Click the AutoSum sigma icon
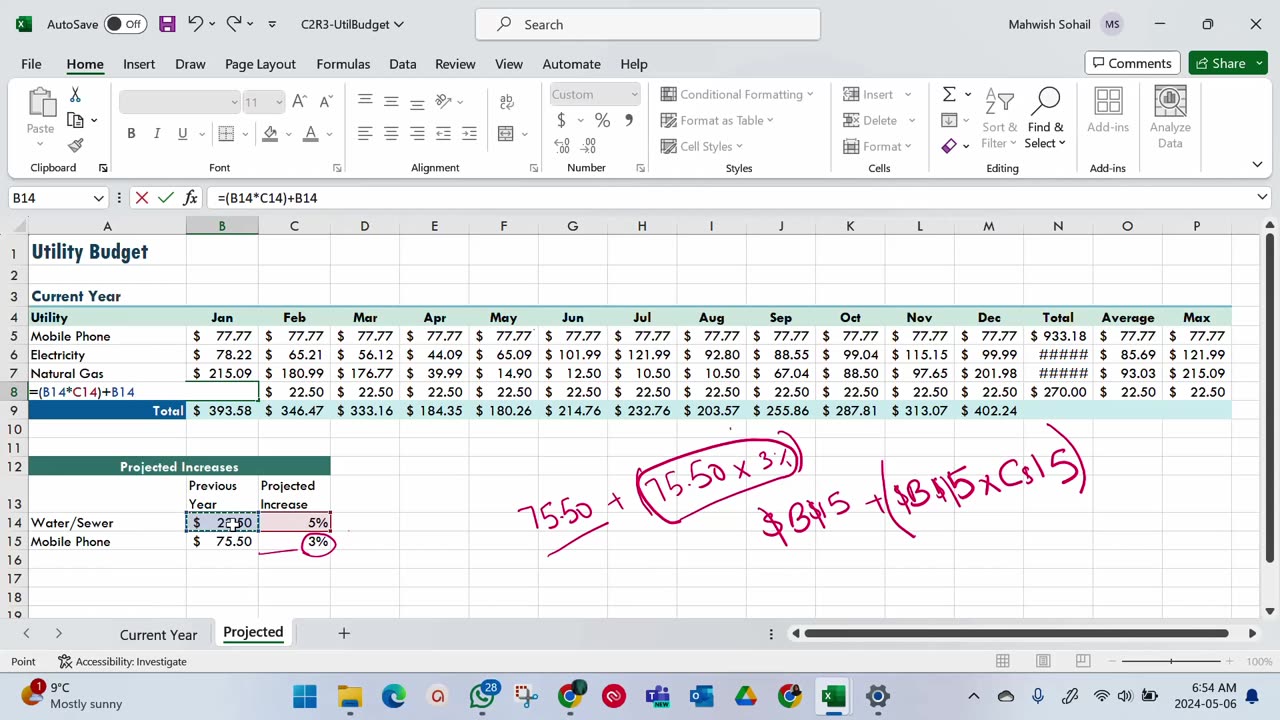1280x720 pixels. (x=949, y=94)
